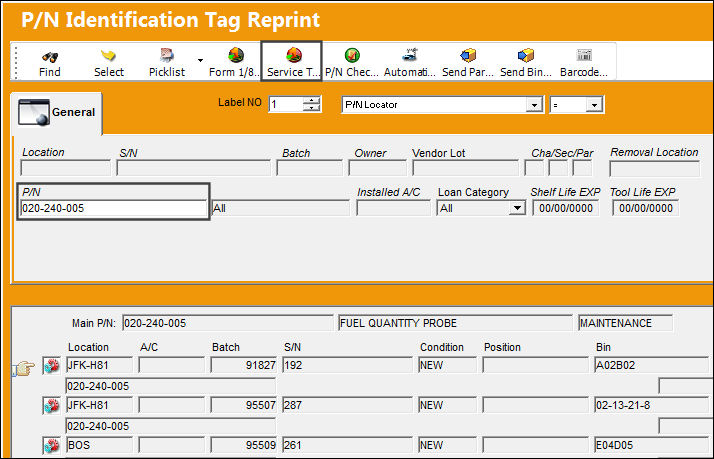Screen dimensions: 714x459
Task: Click the Batch filter input field
Action: pyautogui.click(x=309, y=168)
